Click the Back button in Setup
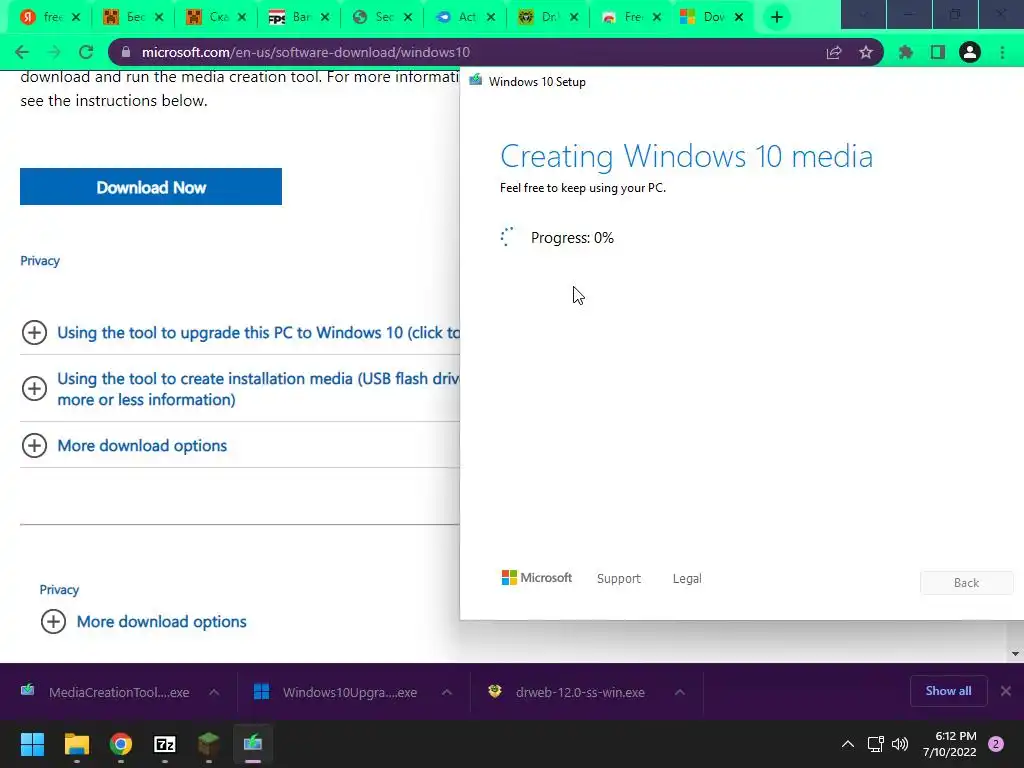This screenshot has height=768, width=1024. (x=967, y=583)
